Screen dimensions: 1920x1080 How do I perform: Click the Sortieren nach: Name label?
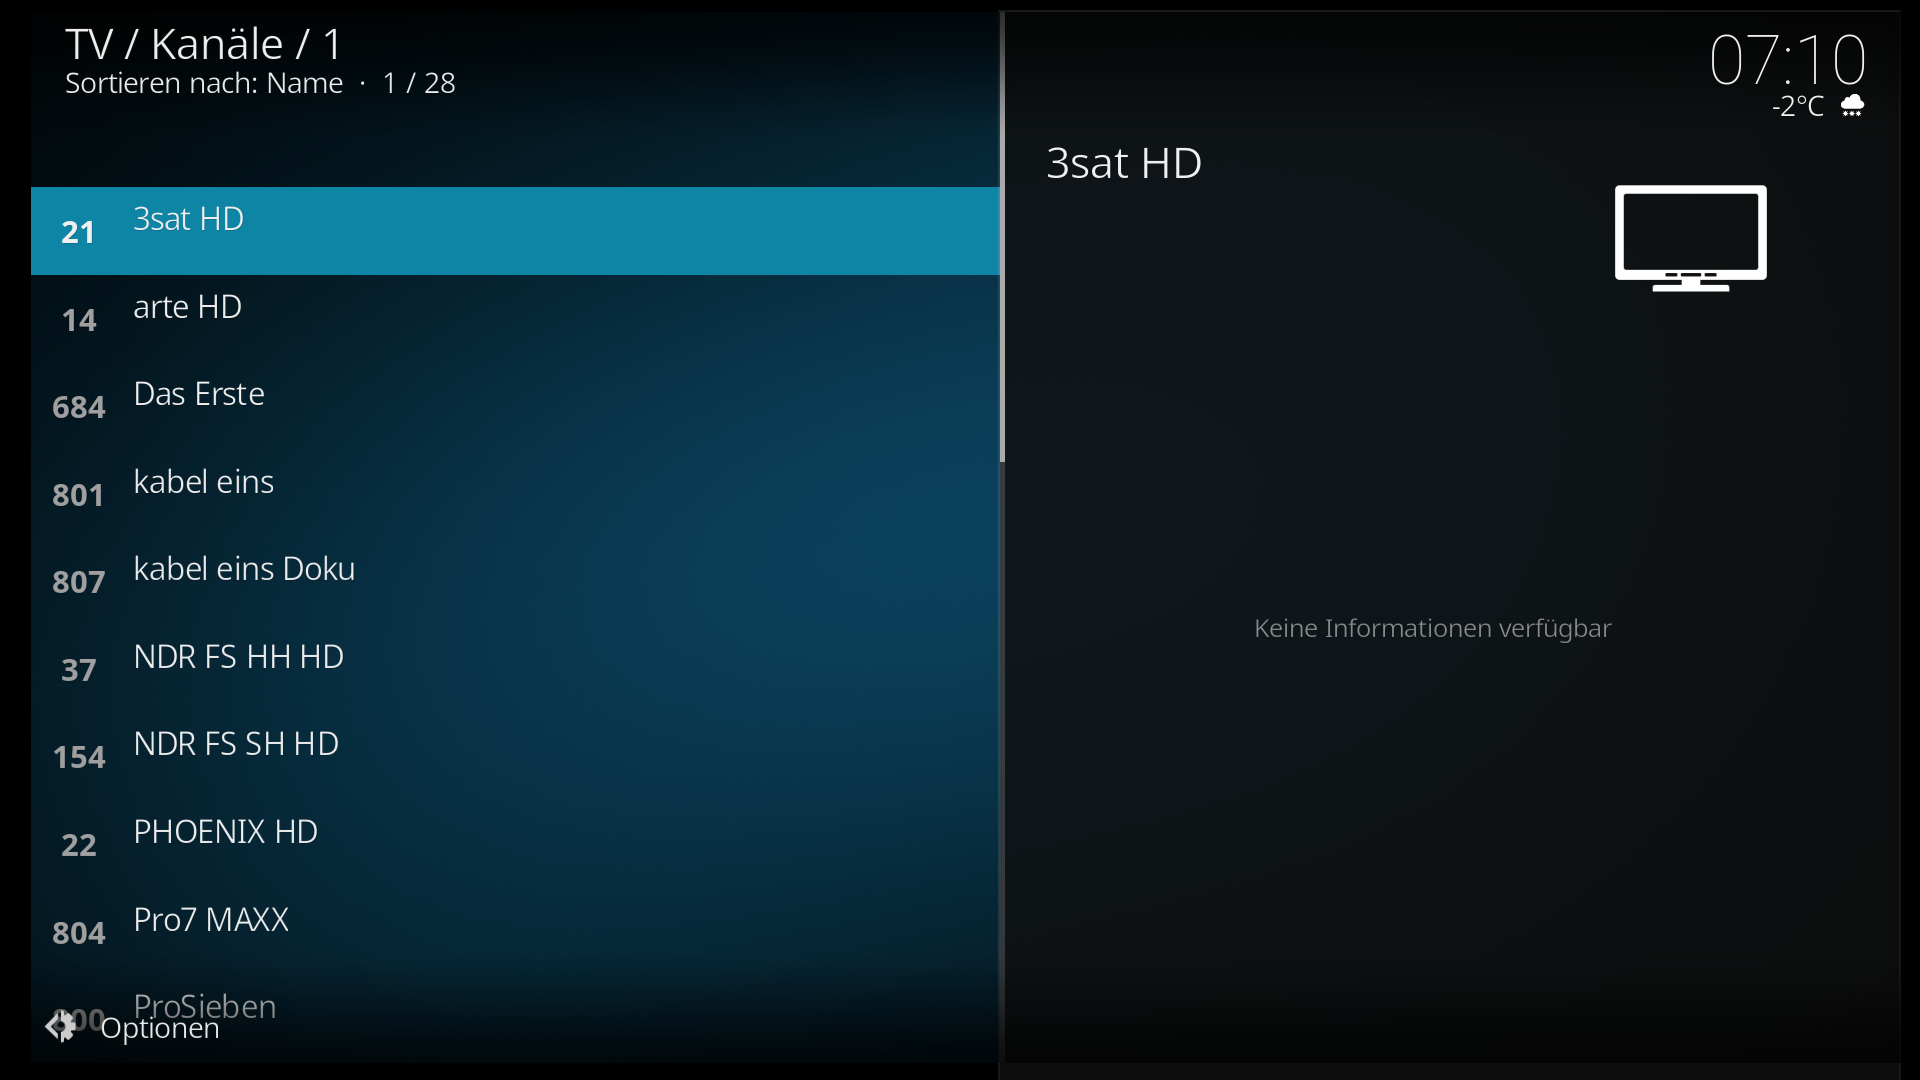[x=204, y=83]
